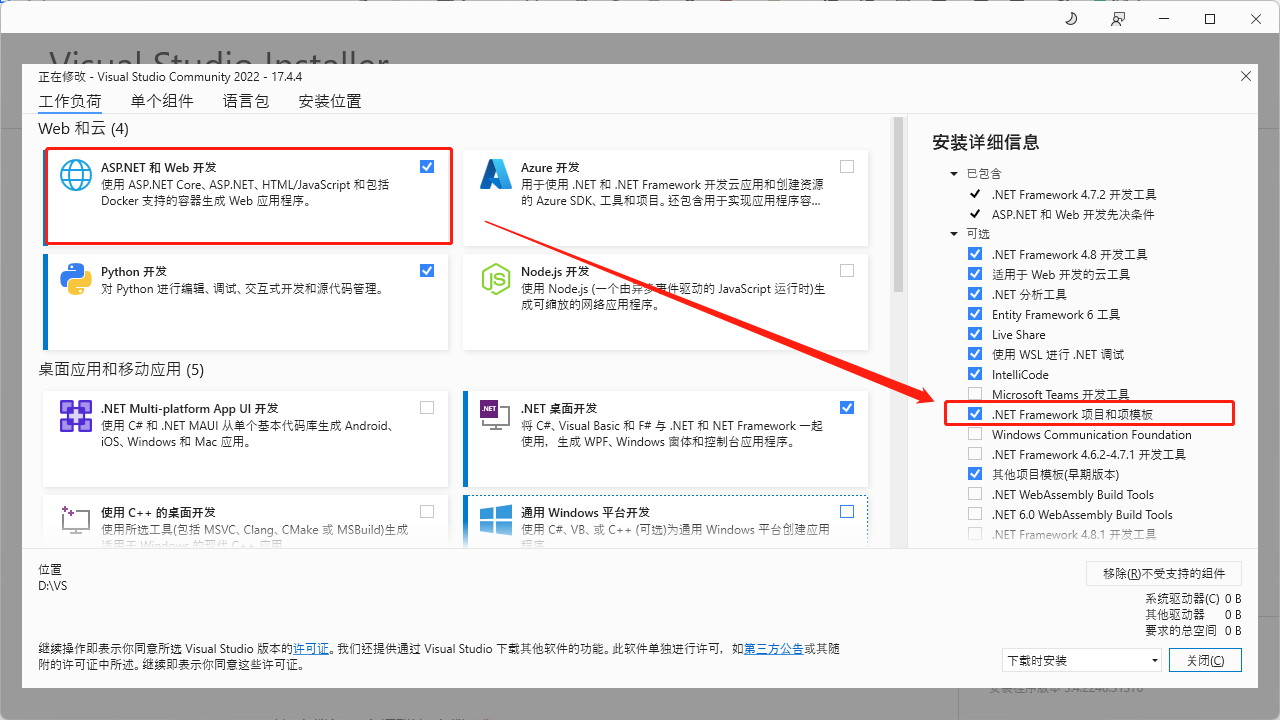Check Windows Communication Foundation checkbox

click(x=975, y=434)
